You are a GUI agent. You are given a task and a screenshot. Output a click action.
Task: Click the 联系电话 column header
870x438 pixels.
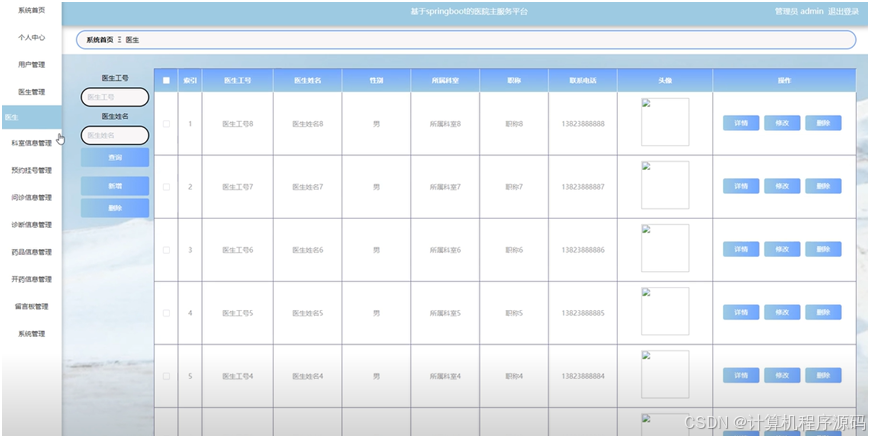click(x=583, y=80)
